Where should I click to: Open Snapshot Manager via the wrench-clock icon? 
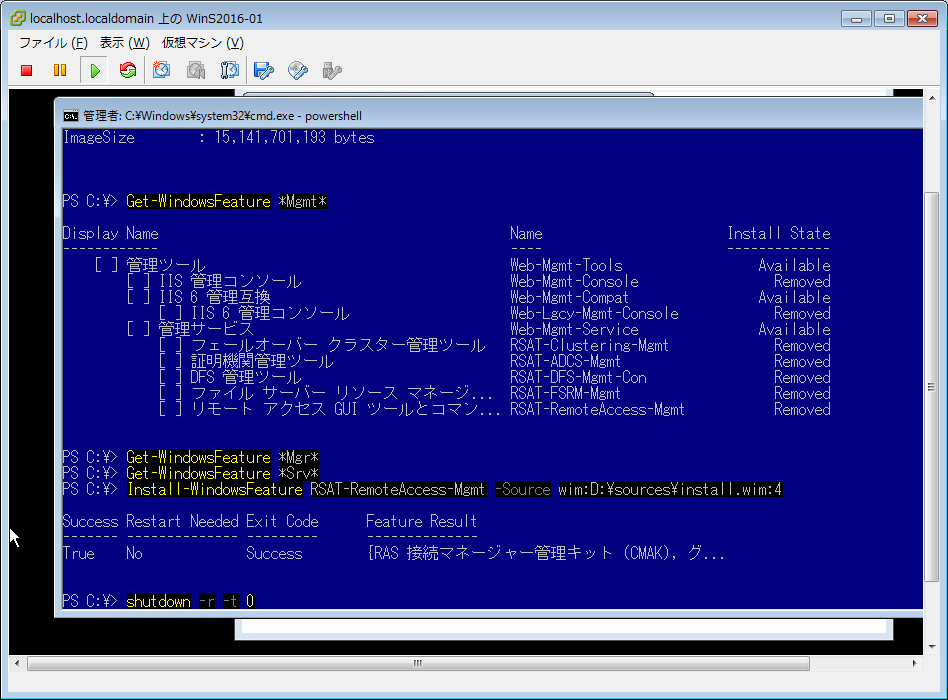tap(229, 70)
